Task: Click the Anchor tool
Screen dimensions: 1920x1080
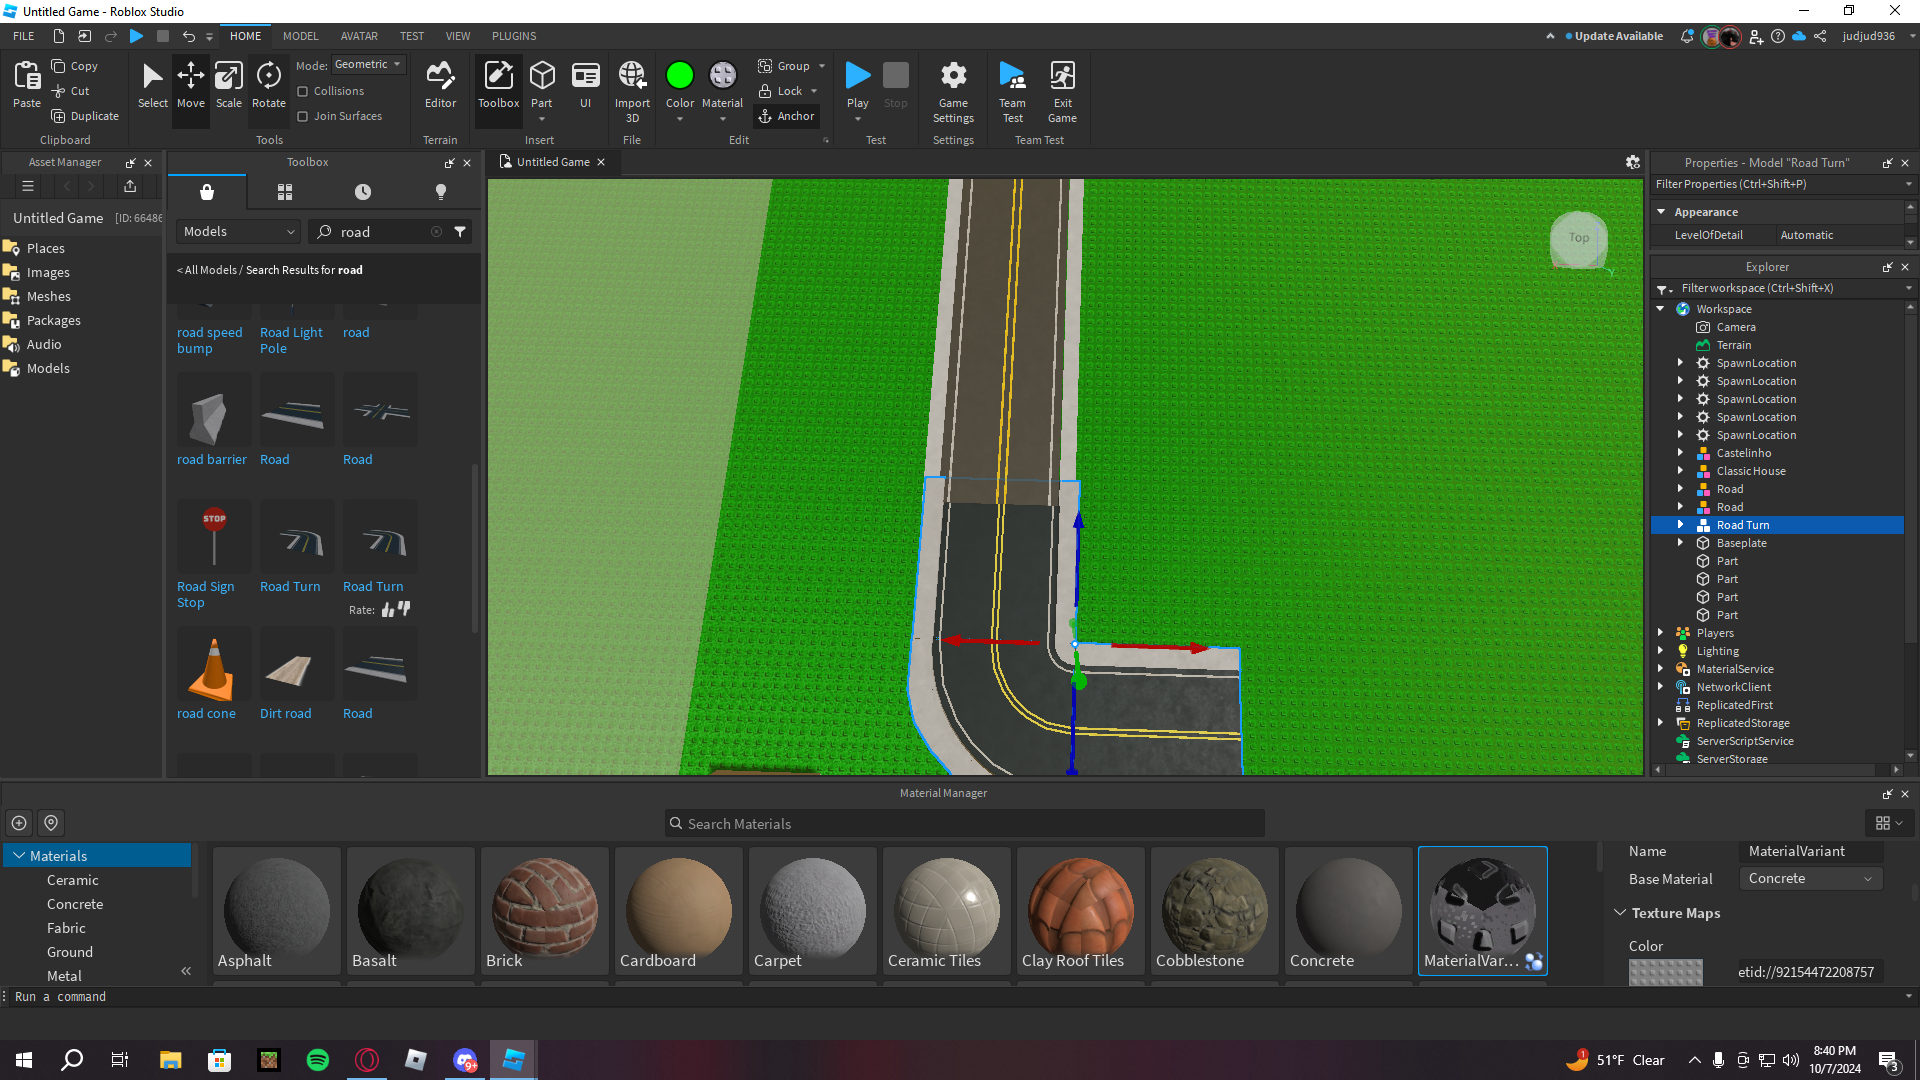Action: [x=787, y=116]
